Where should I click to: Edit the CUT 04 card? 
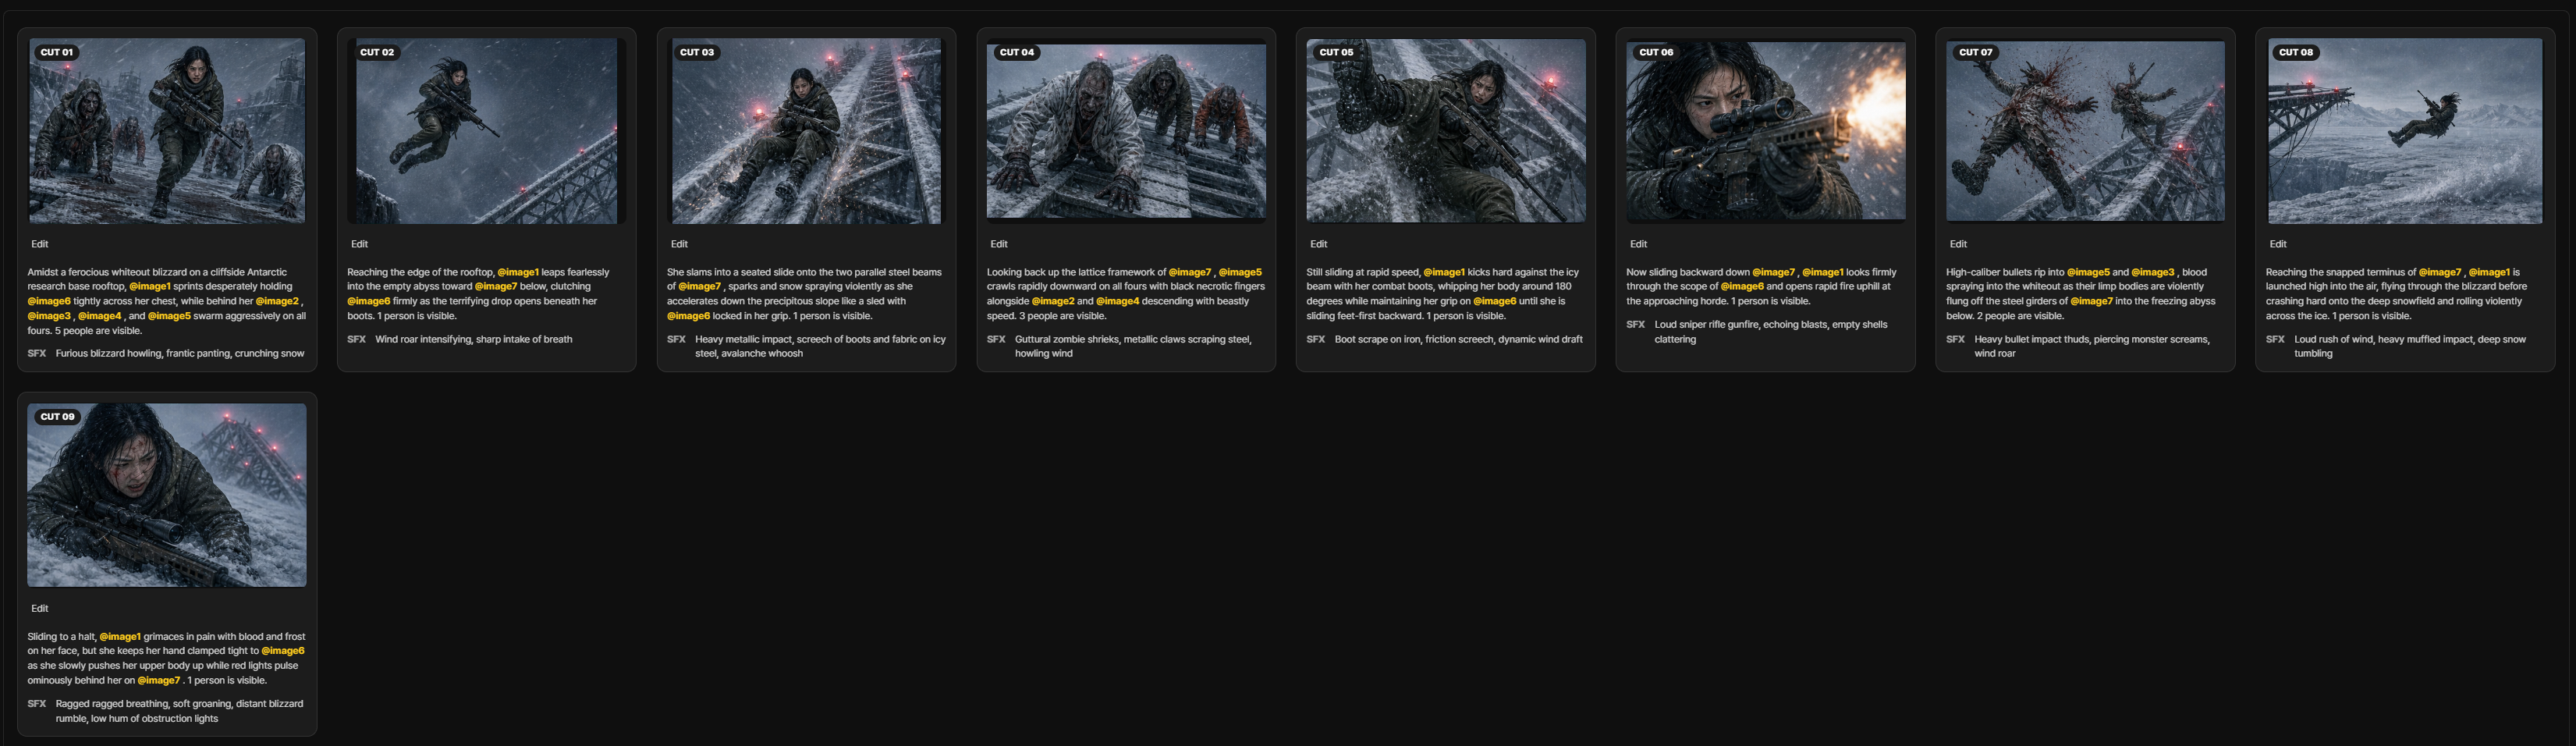tap(999, 244)
